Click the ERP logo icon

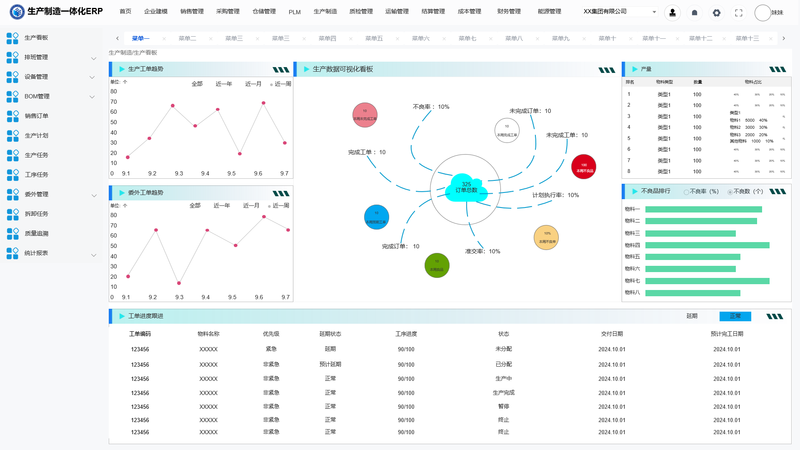pos(17,12)
